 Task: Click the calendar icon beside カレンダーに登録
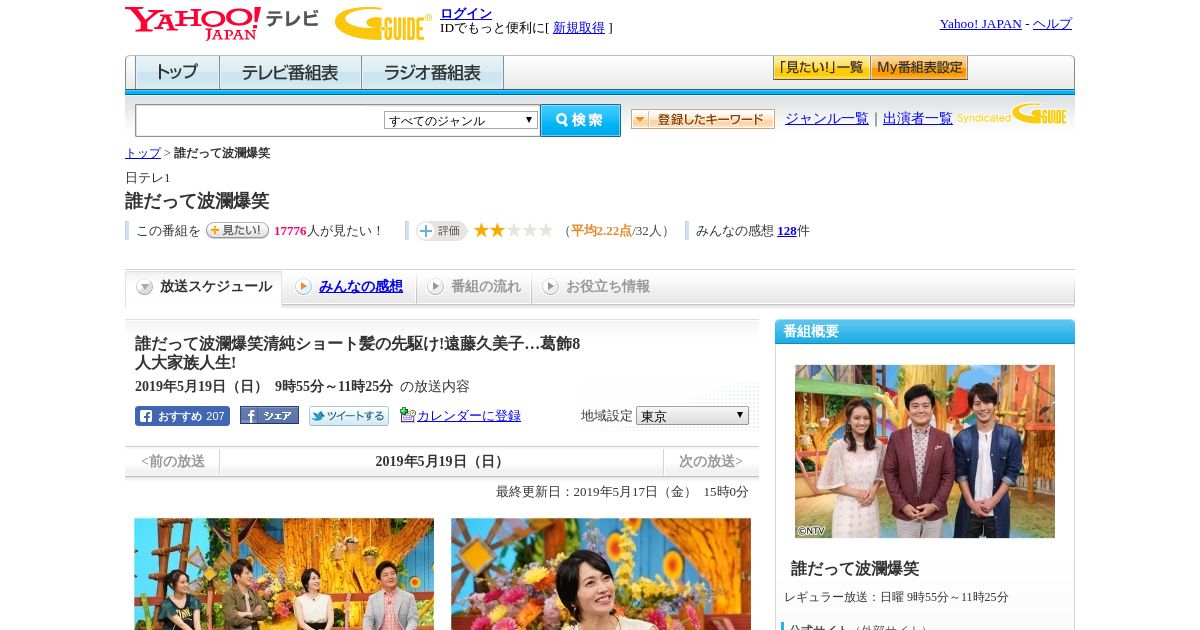[407, 415]
